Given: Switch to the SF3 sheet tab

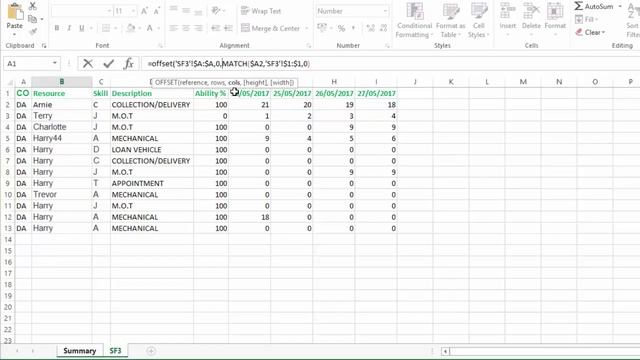Looking at the screenshot, I should point(115,351).
